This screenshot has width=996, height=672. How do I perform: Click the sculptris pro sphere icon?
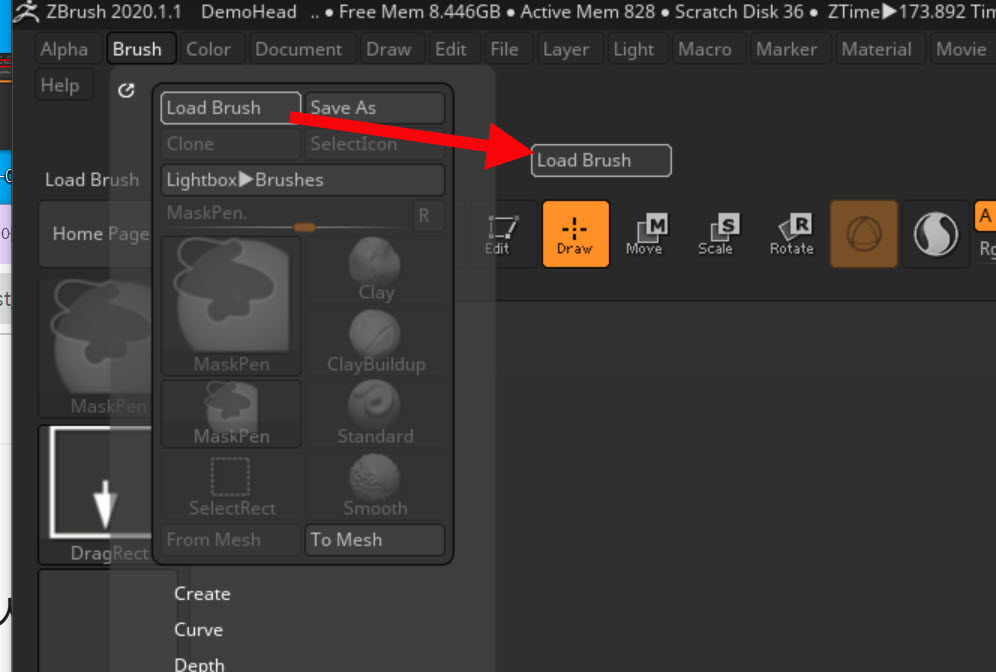[935, 234]
